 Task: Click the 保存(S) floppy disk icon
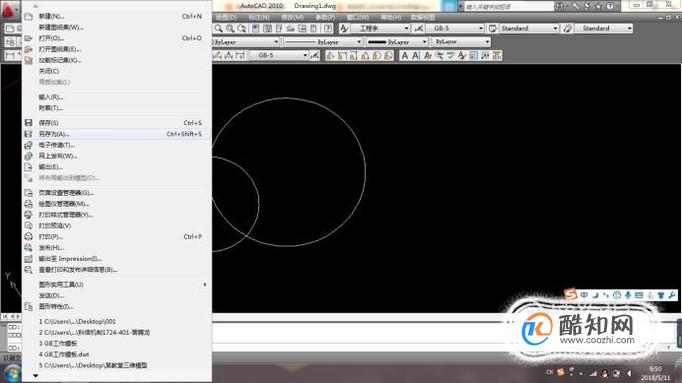[29, 123]
